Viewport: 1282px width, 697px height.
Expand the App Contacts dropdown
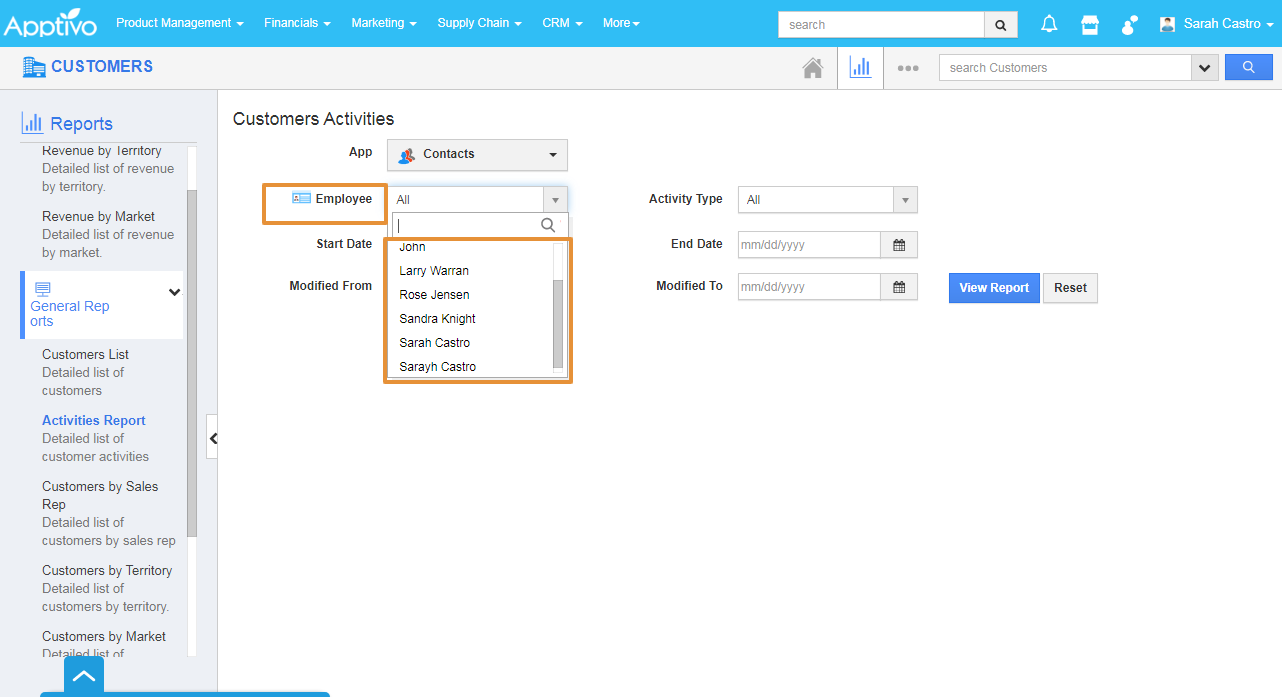coord(477,155)
